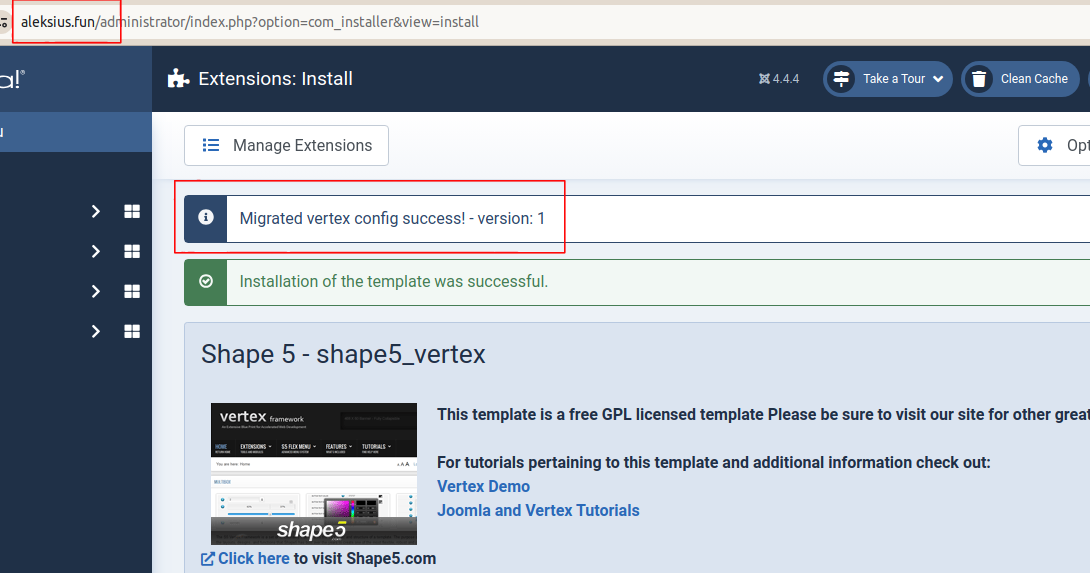This screenshot has width=1090, height=573.
Task: Open the bottom dashboard grid icon in the sidebar
Action: (x=132, y=331)
